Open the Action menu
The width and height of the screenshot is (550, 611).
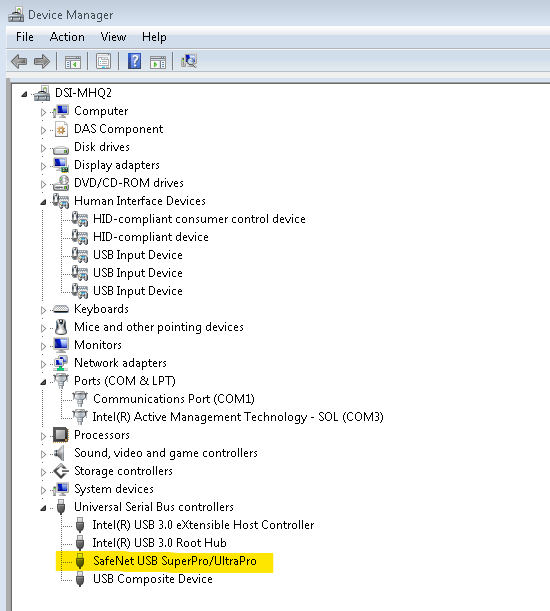point(67,37)
